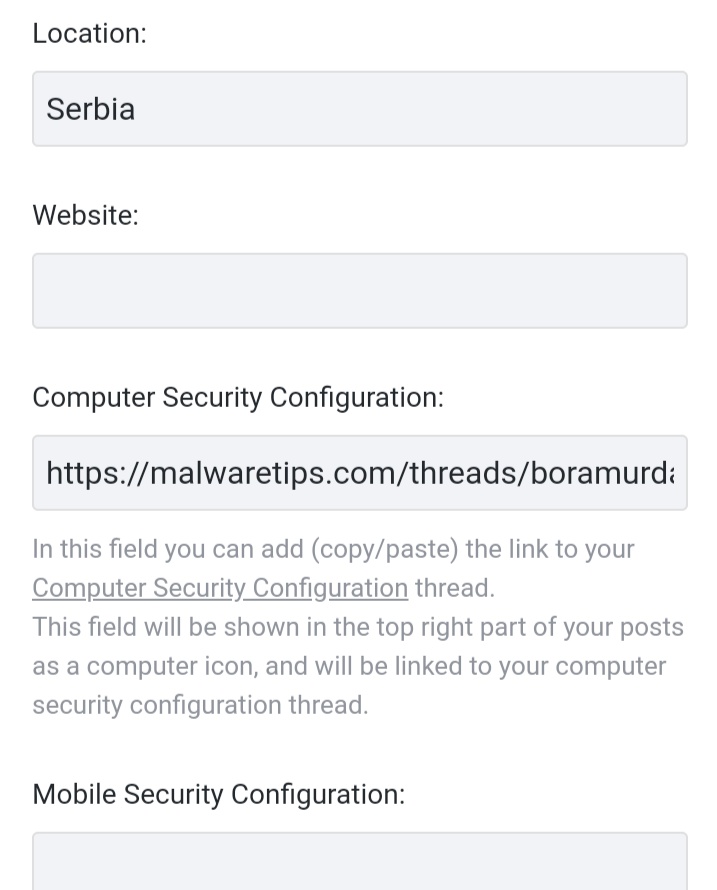Place cursor after the 'Serbia' text
This screenshot has width=717, height=890.
[137, 109]
